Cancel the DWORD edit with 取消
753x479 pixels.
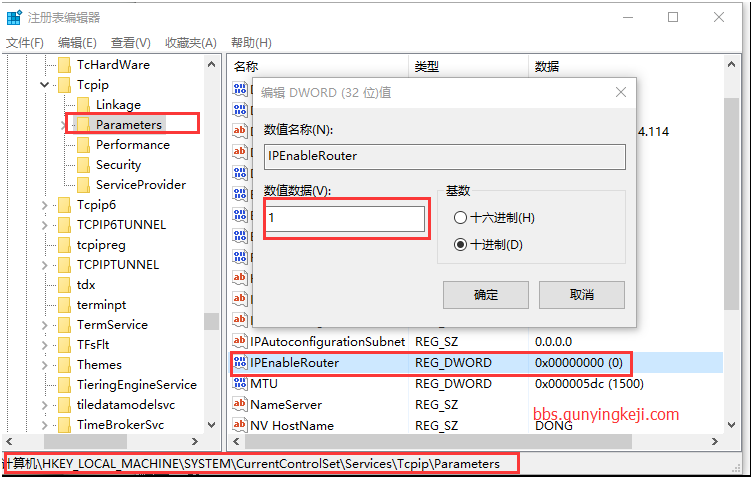[x=582, y=295]
